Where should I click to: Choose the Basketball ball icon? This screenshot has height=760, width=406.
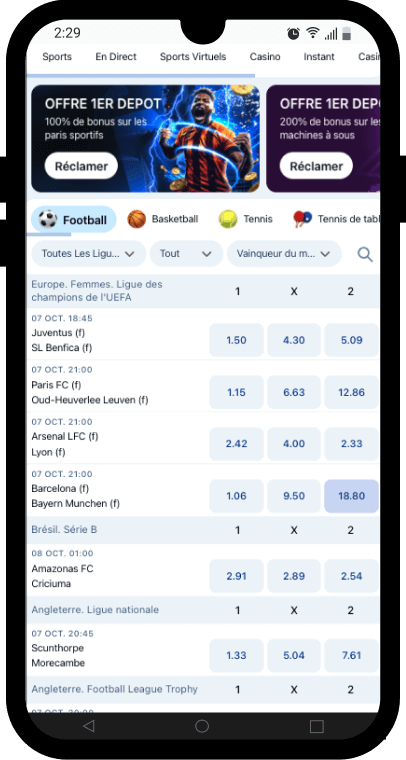[x=137, y=219]
